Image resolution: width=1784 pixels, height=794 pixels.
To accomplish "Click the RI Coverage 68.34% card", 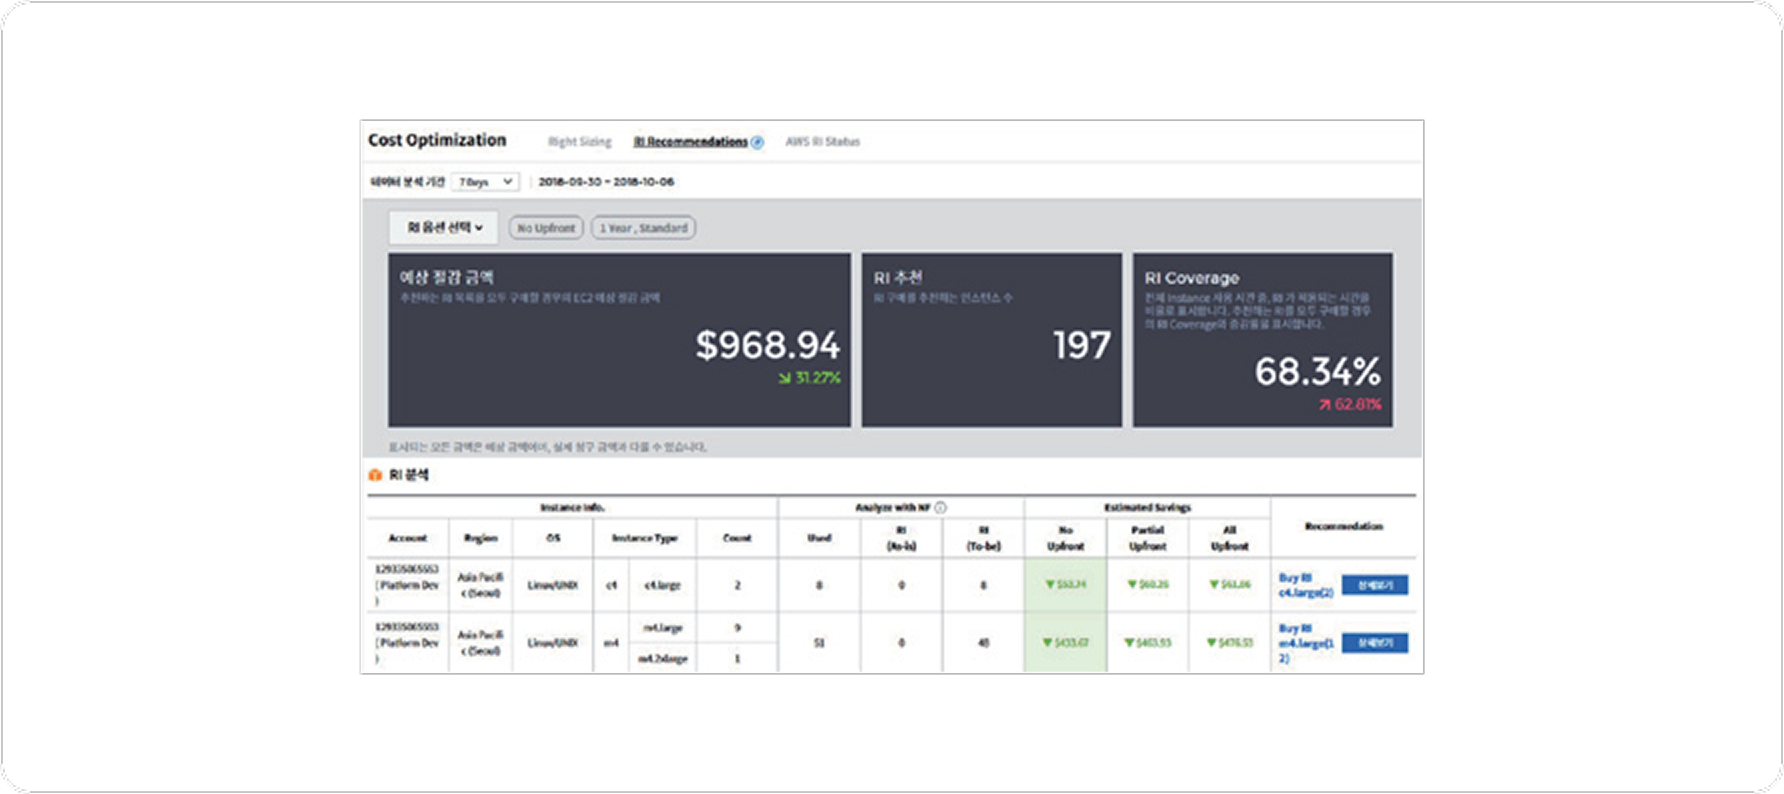I will pyautogui.click(x=1262, y=340).
